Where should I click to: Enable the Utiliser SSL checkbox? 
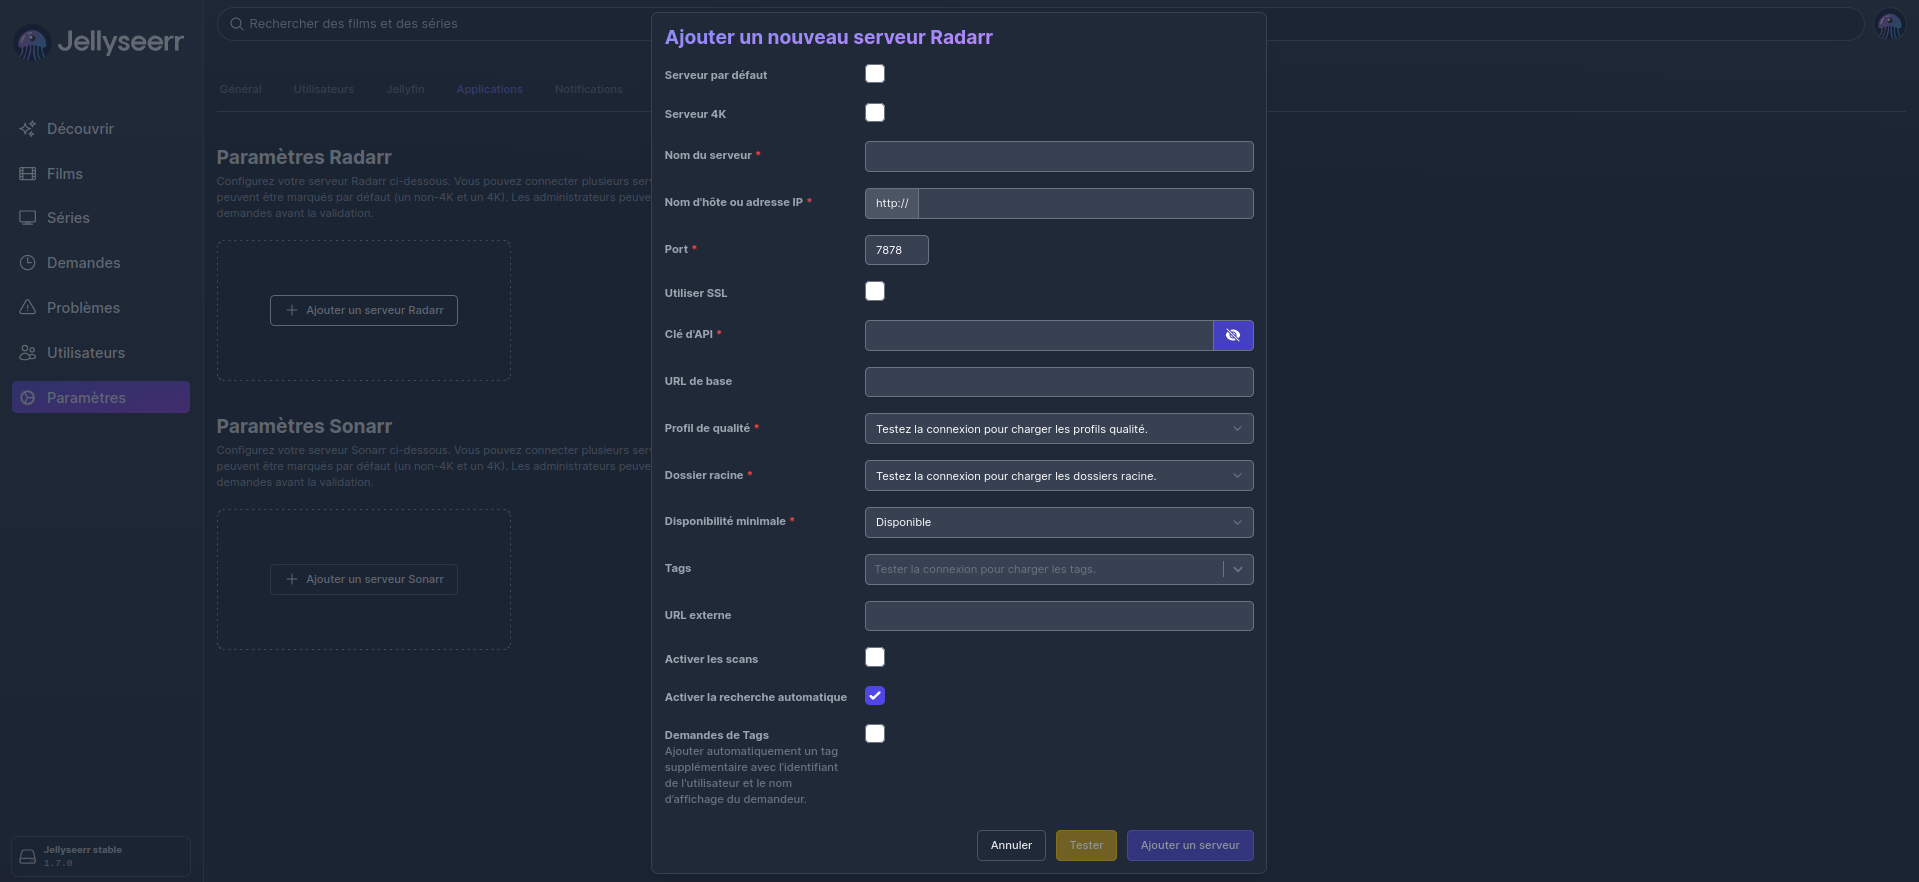point(875,292)
